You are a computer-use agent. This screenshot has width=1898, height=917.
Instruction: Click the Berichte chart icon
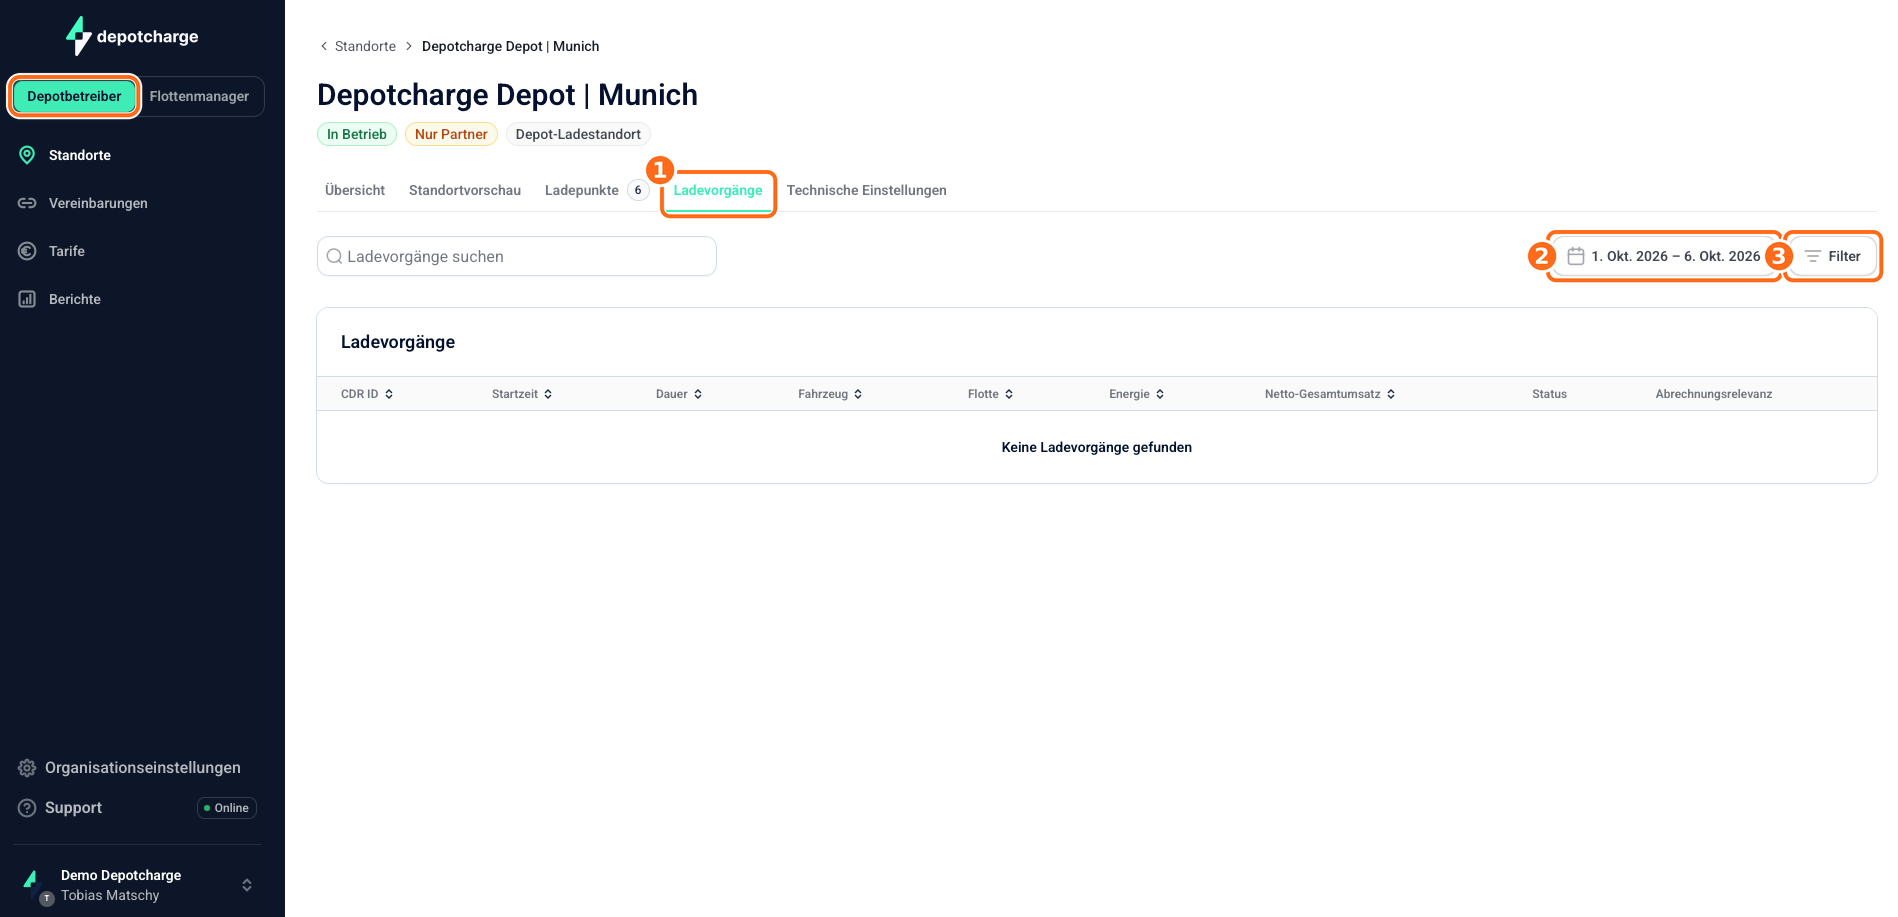tap(27, 299)
